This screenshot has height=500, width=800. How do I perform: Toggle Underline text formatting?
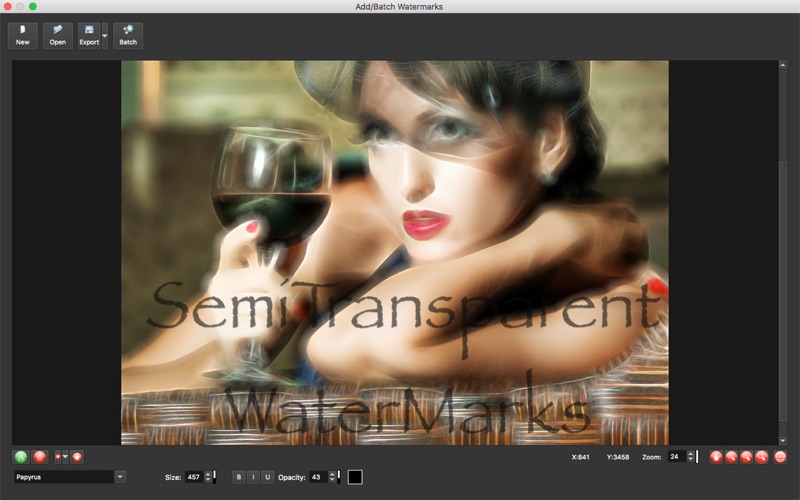267,477
